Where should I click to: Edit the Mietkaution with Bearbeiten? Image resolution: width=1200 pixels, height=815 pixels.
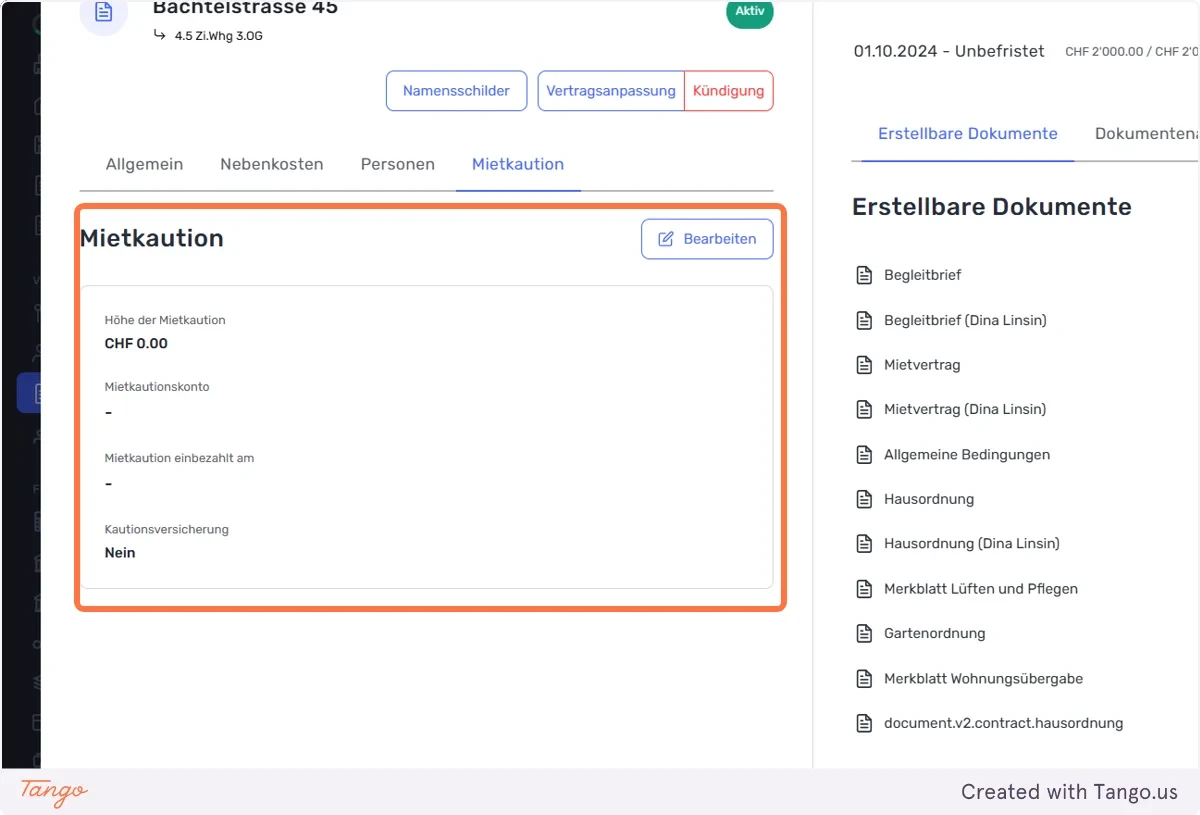[x=707, y=239]
